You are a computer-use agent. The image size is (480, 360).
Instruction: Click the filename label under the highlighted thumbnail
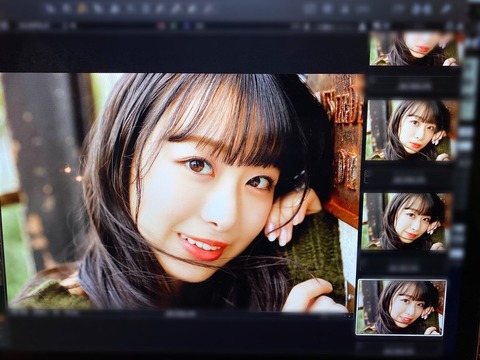click(x=398, y=351)
